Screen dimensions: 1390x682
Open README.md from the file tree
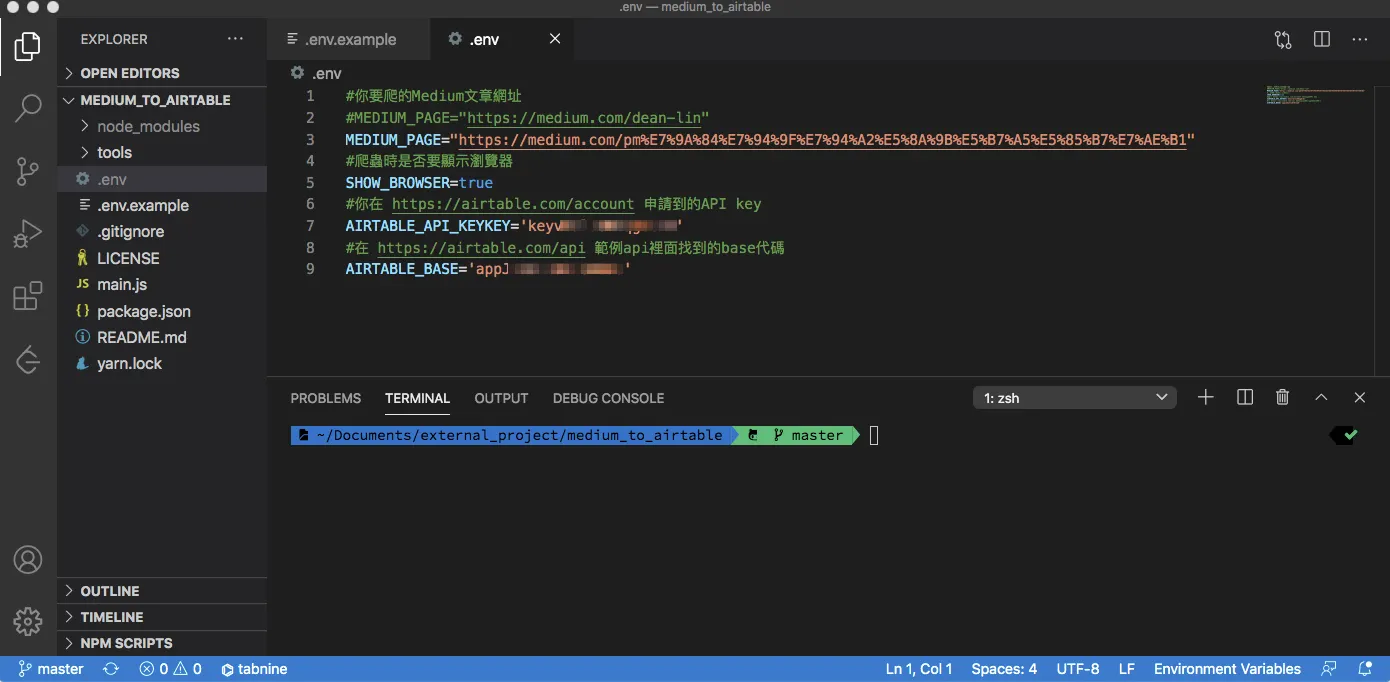click(x=162, y=337)
